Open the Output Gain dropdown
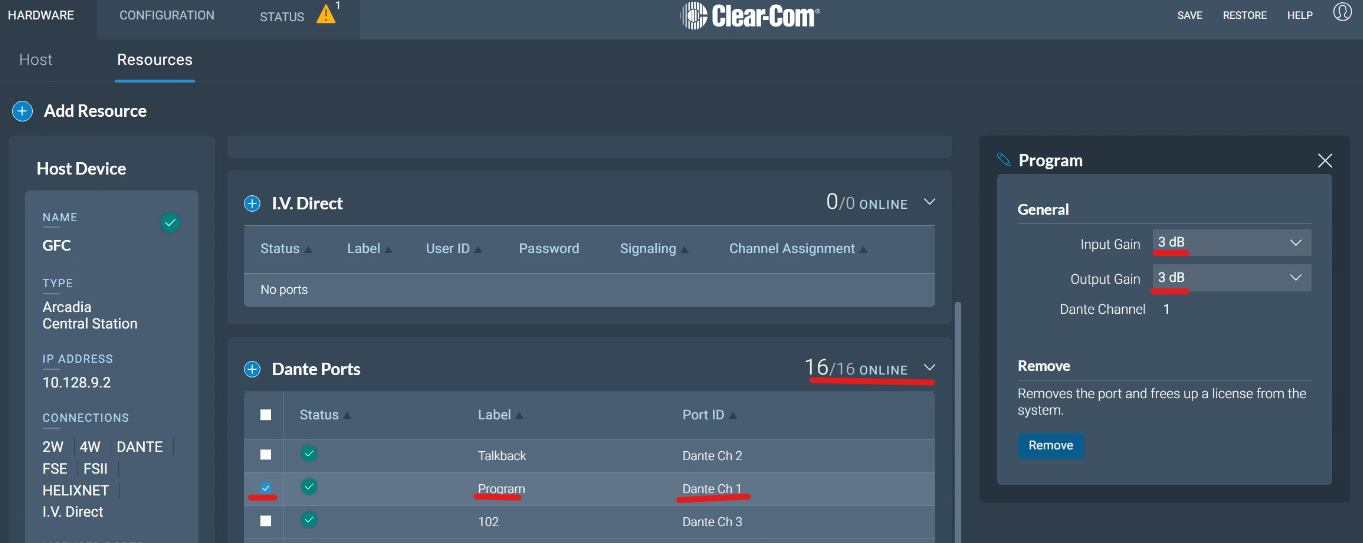This screenshot has width=1363, height=543. [1231, 277]
